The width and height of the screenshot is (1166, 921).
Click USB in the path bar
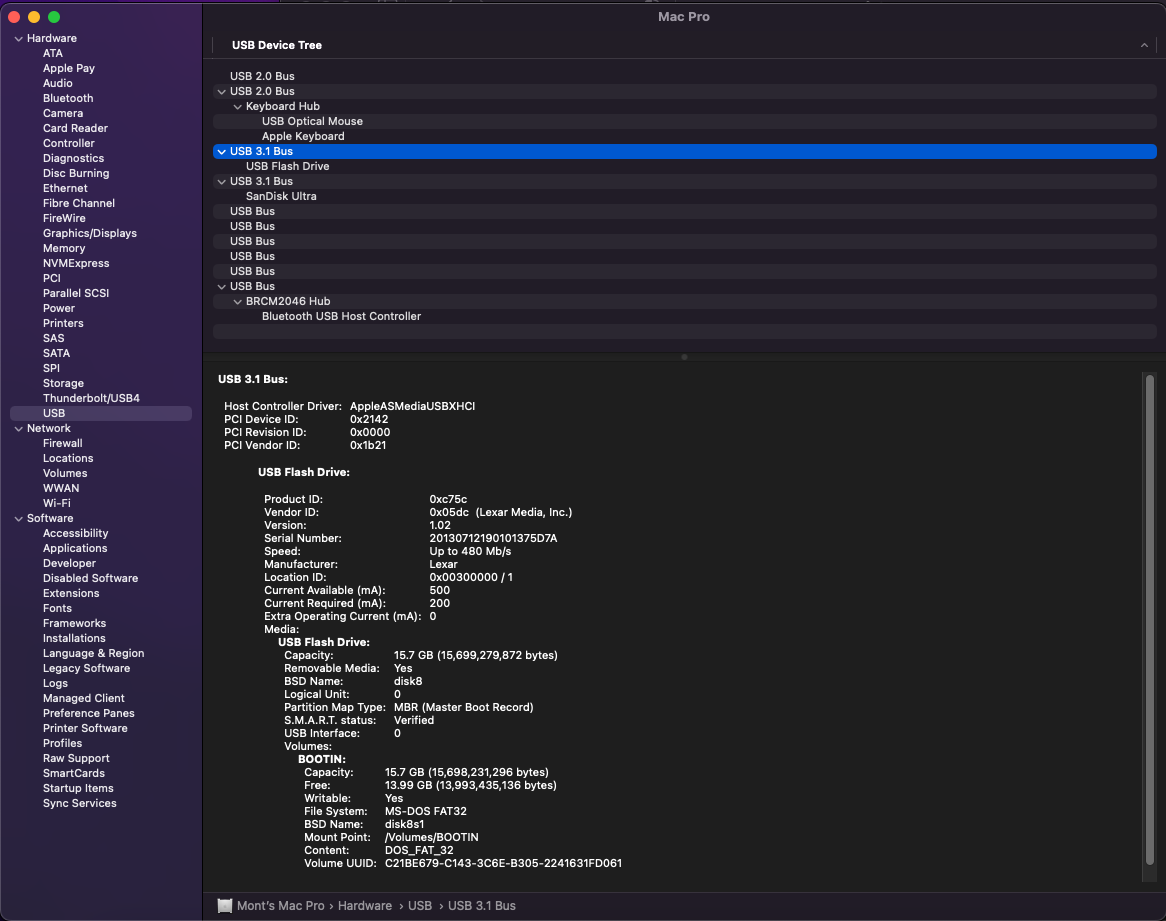click(419, 905)
